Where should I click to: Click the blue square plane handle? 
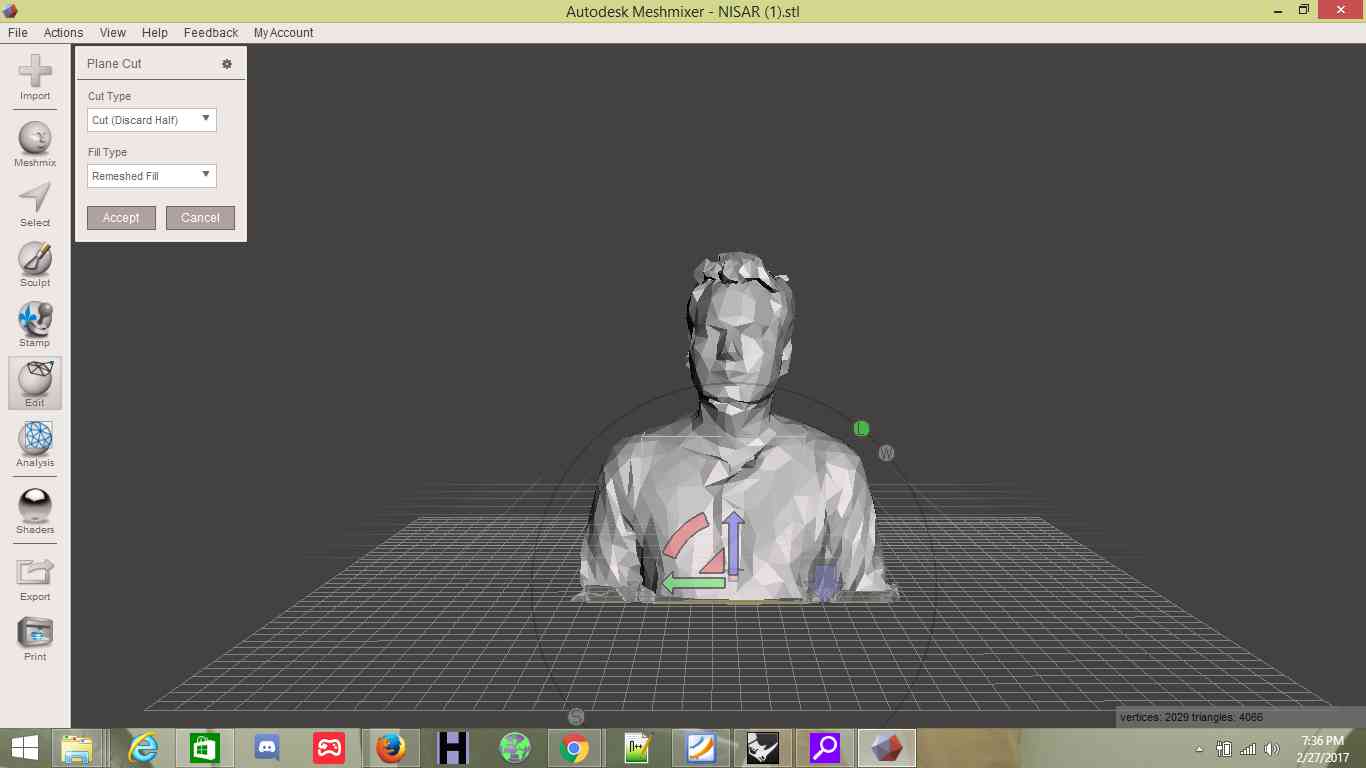(824, 581)
